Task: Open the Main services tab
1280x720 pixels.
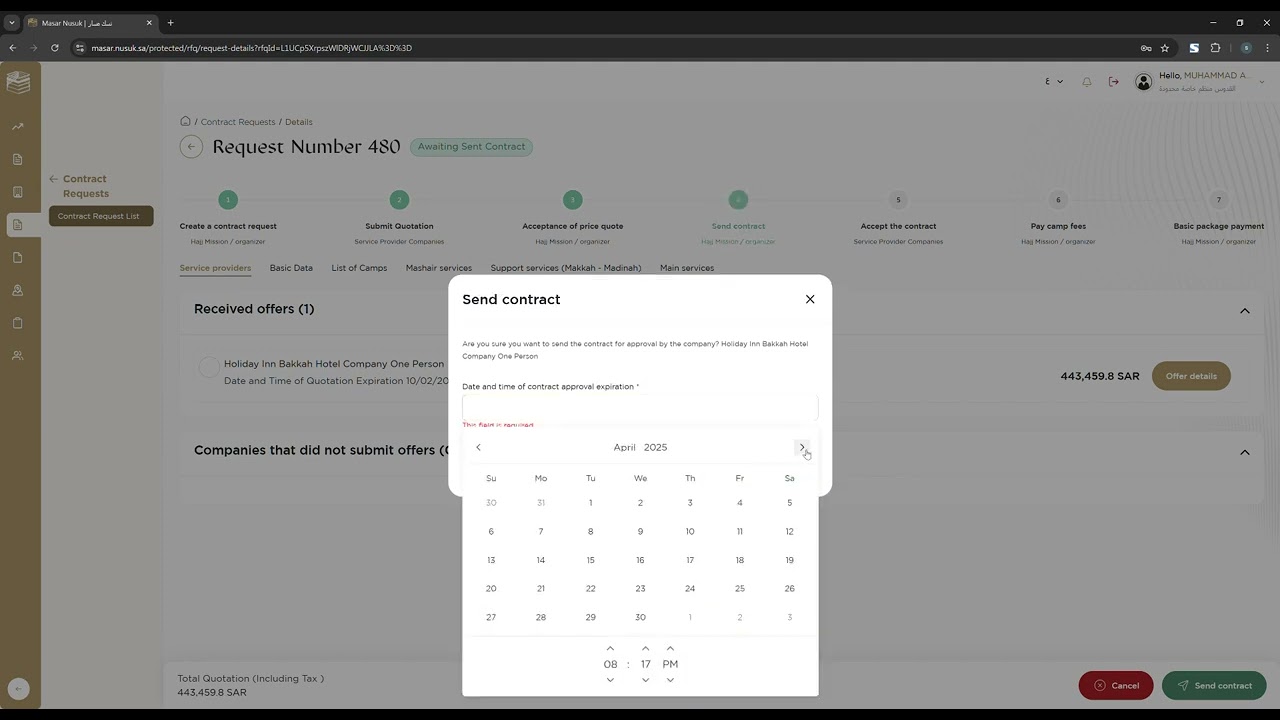Action: click(687, 268)
